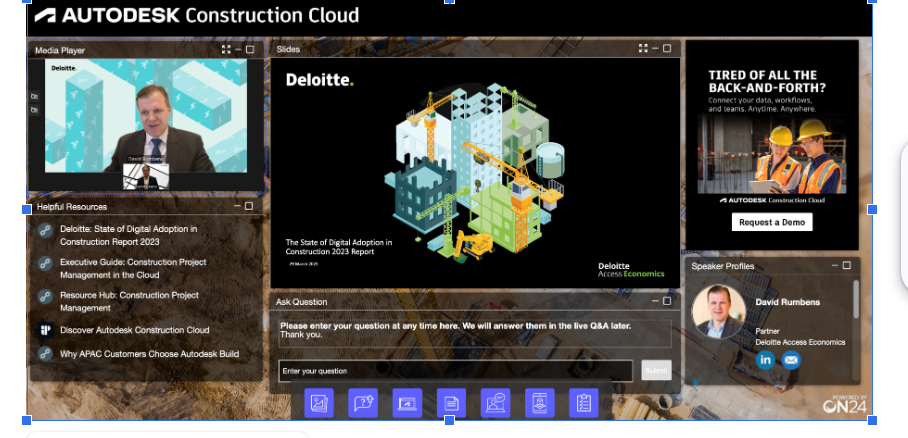Expand Slides panel to fullscreen
The image size is (908, 438).
coord(643,48)
